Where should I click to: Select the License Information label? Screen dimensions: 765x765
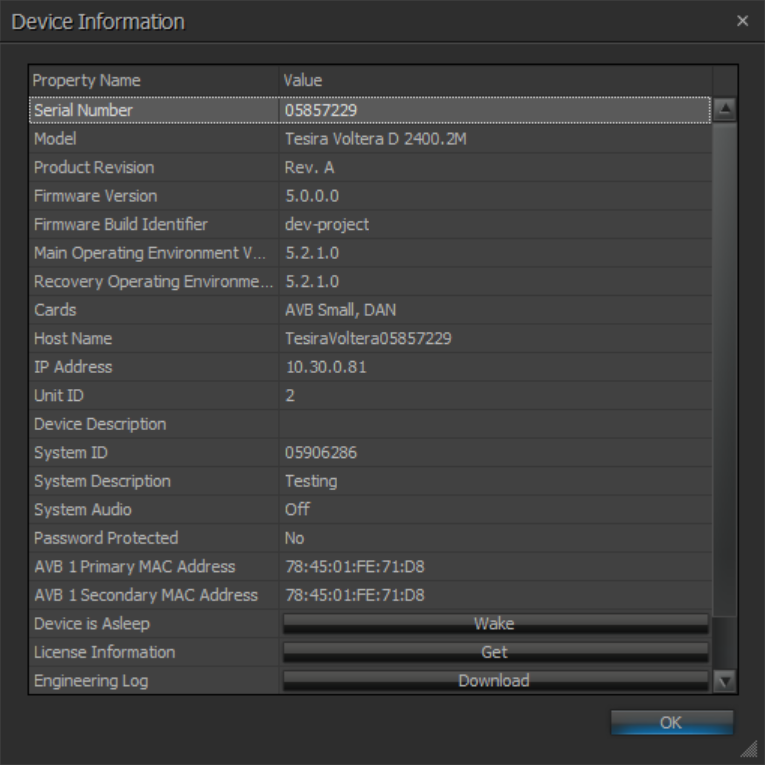point(104,653)
